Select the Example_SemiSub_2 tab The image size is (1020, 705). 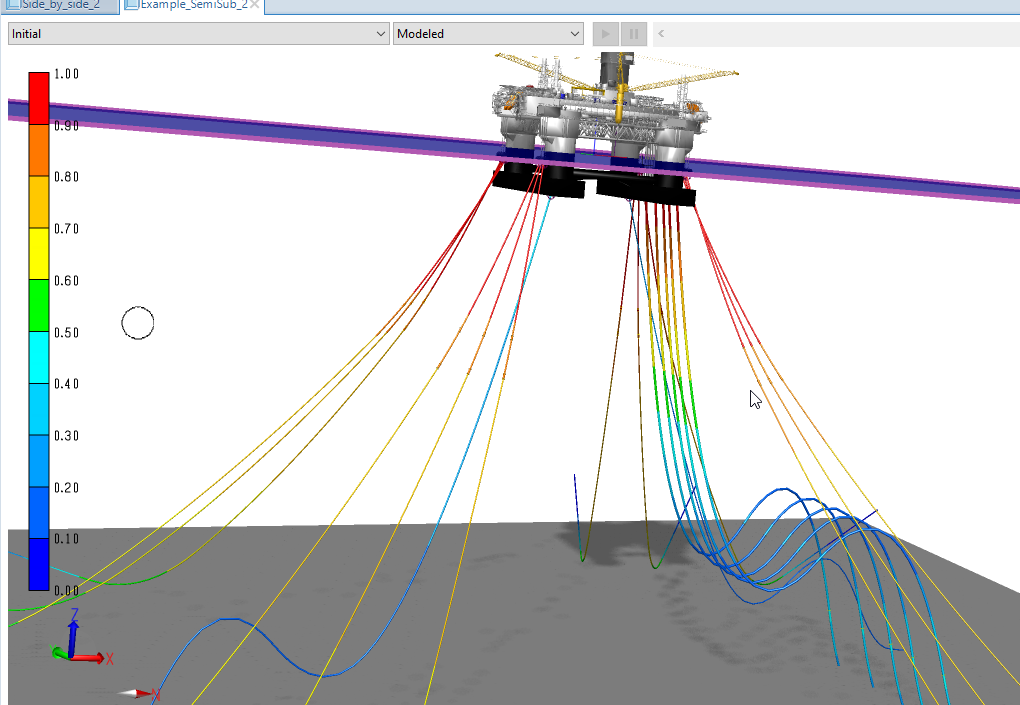pos(192,5)
